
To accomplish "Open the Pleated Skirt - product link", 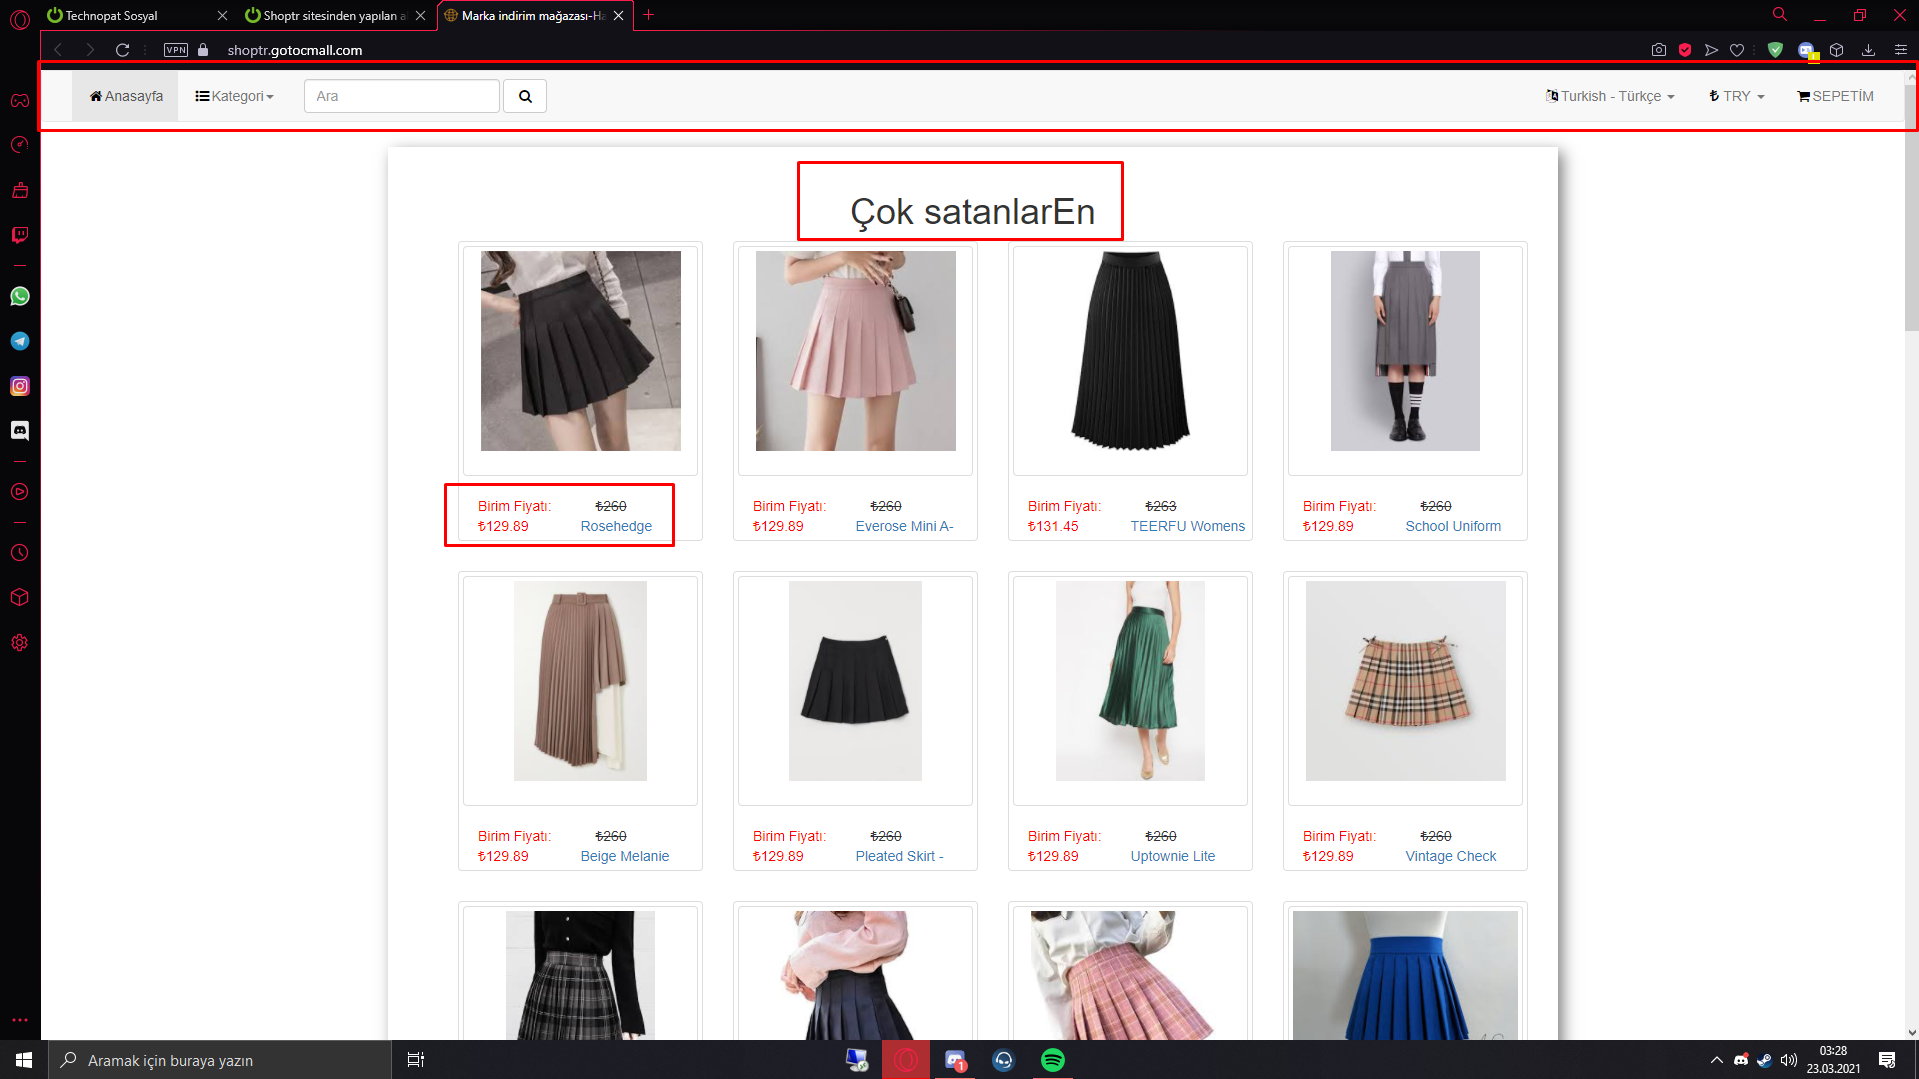I will point(899,856).
